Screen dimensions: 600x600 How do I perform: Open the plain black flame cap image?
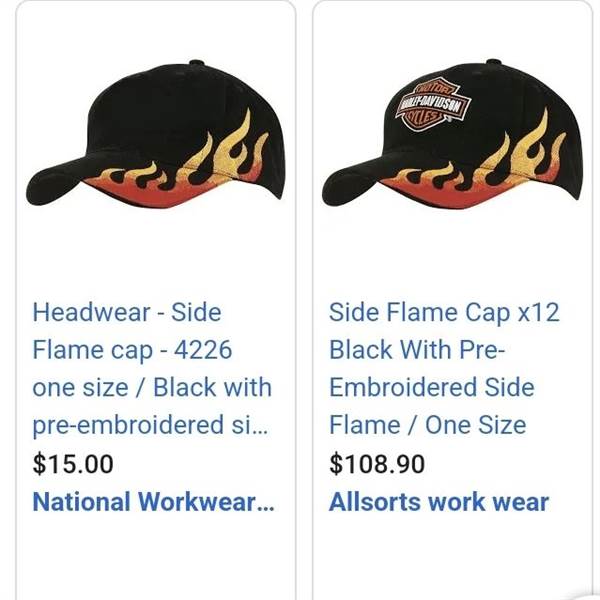[x=156, y=134]
